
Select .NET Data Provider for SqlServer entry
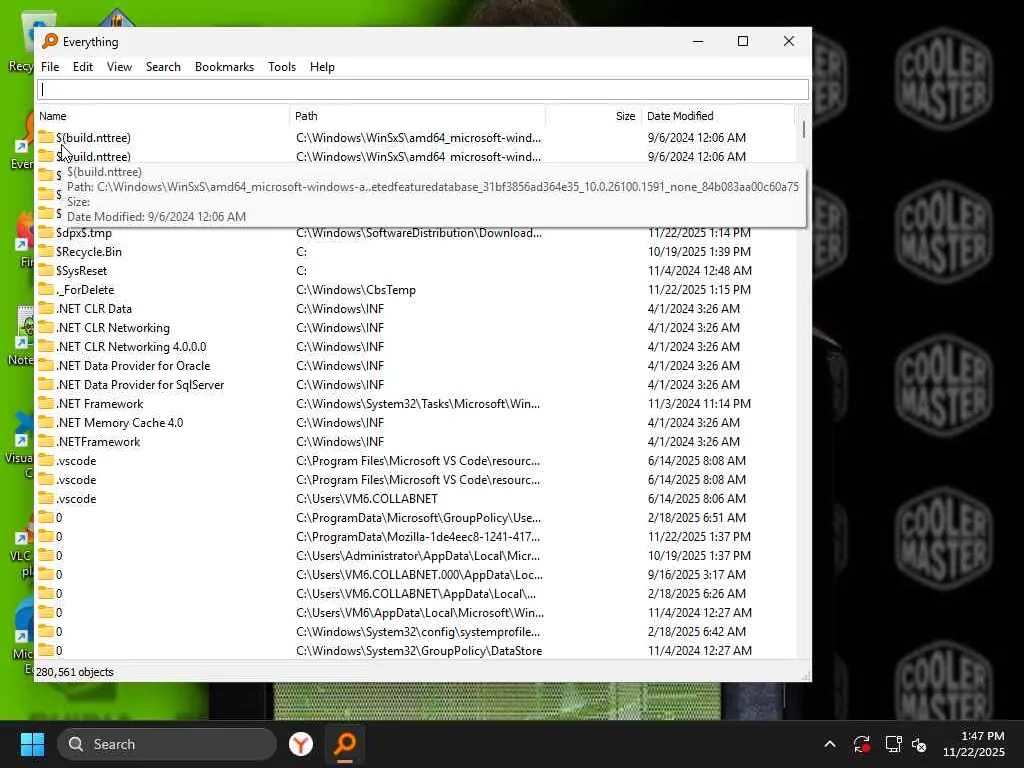(x=140, y=384)
